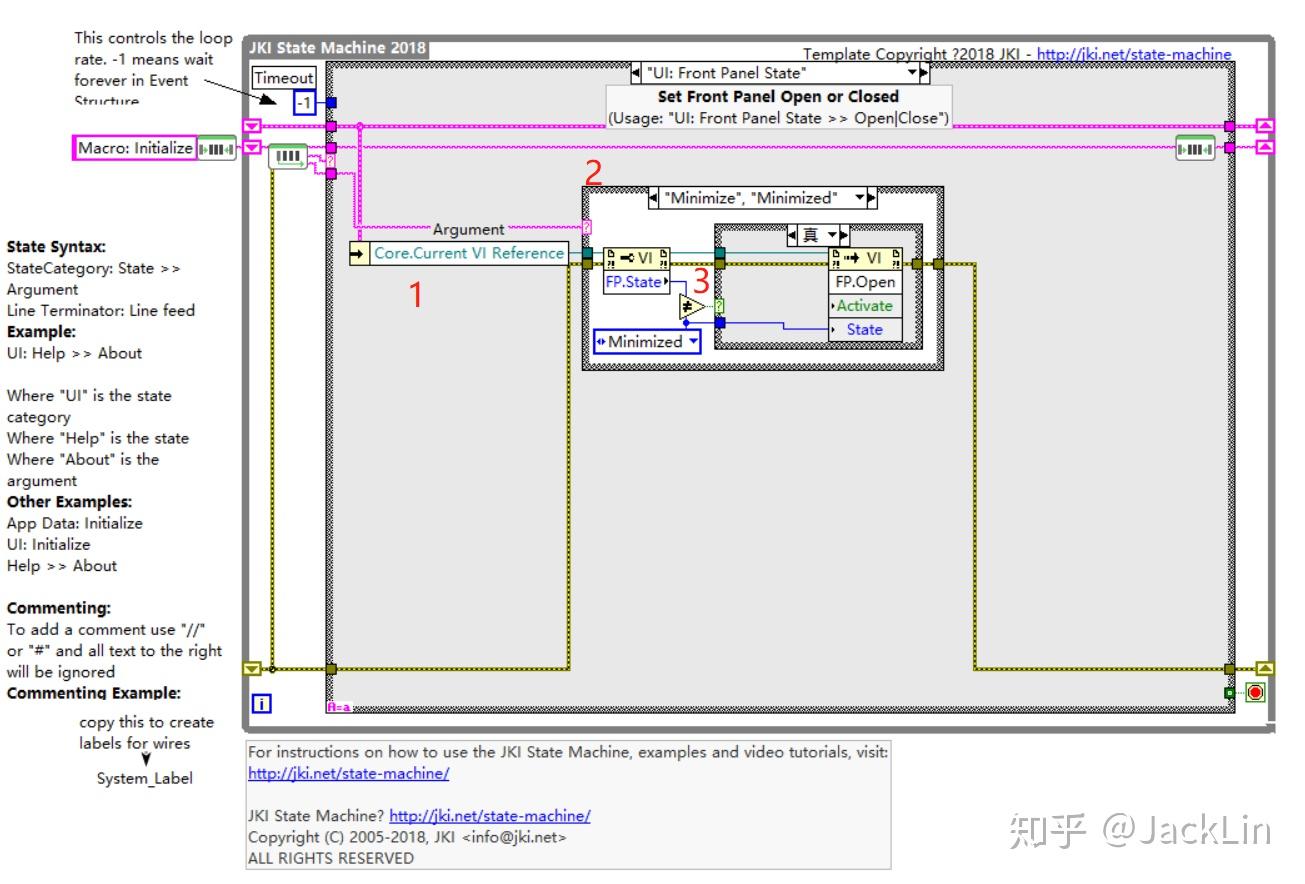Click the next-case arrow on Front Panel State selector
The height and width of the screenshot is (884, 1305).
(x=925, y=72)
